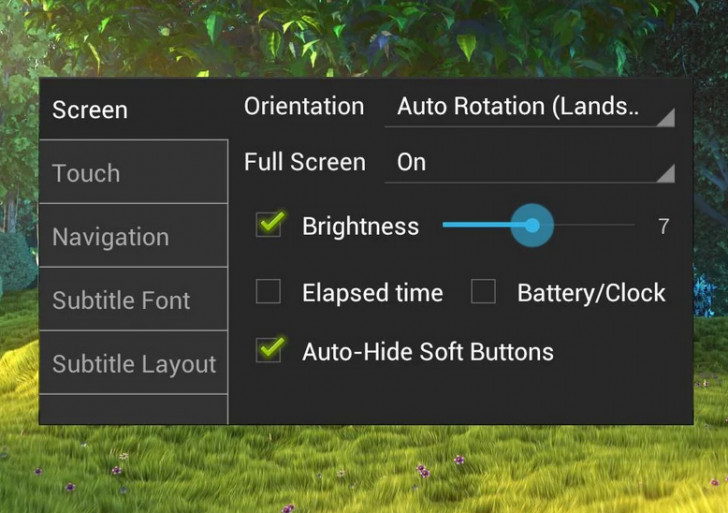Click the Battery/Clock label text
This screenshot has width=728, height=513.
point(590,293)
